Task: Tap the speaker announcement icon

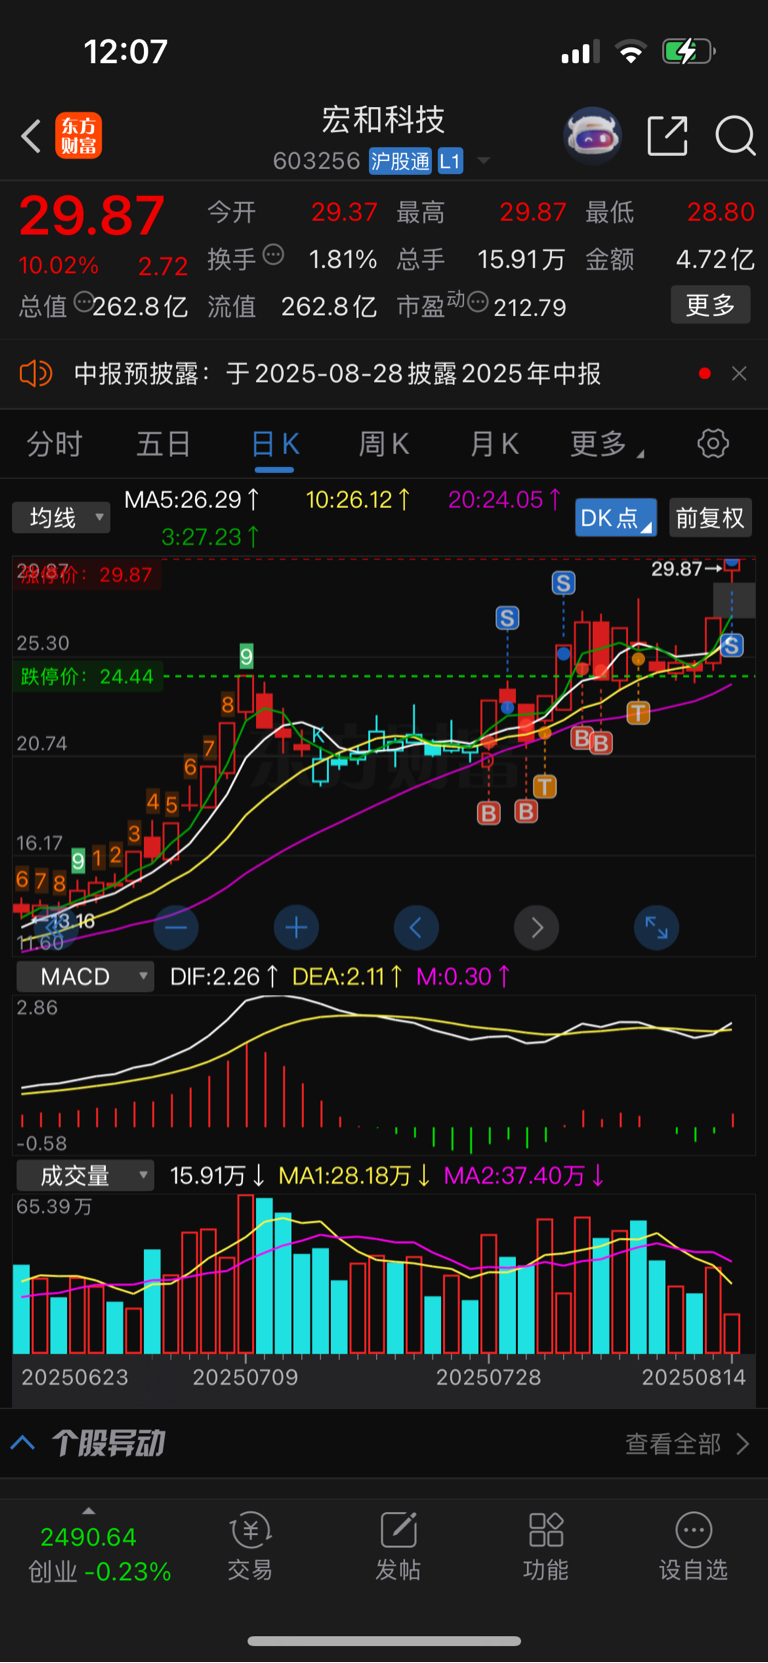Action: (36, 374)
